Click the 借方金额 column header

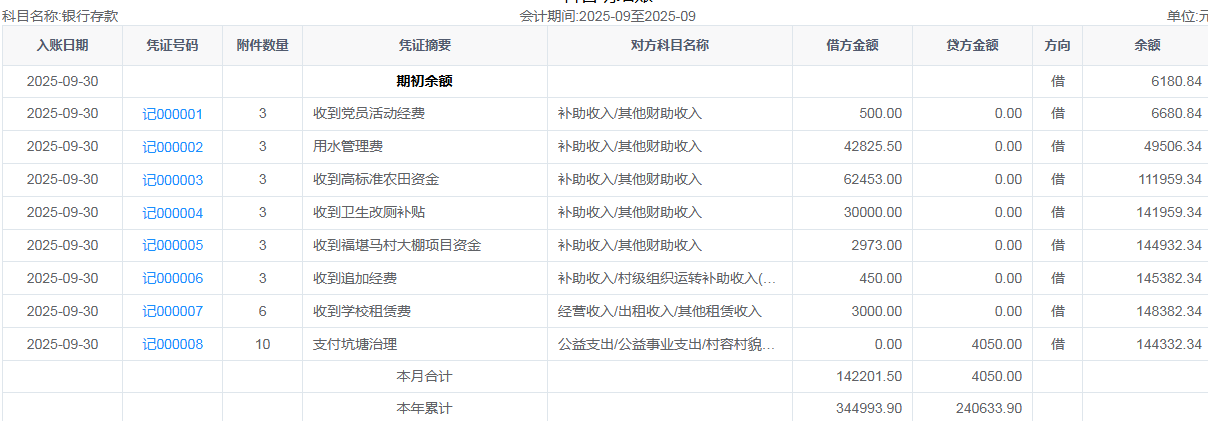click(852, 46)
